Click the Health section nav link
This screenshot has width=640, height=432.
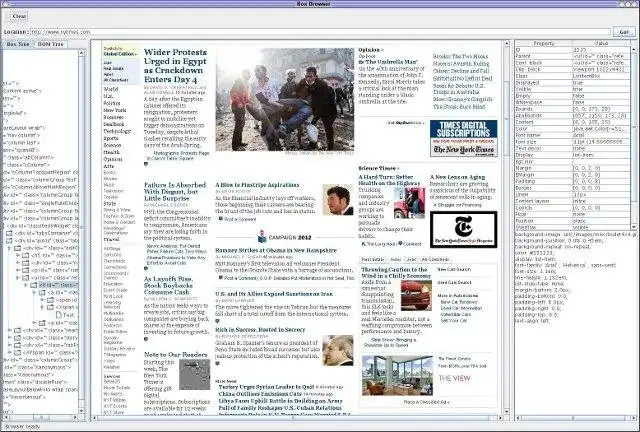(x=111, y=152)
